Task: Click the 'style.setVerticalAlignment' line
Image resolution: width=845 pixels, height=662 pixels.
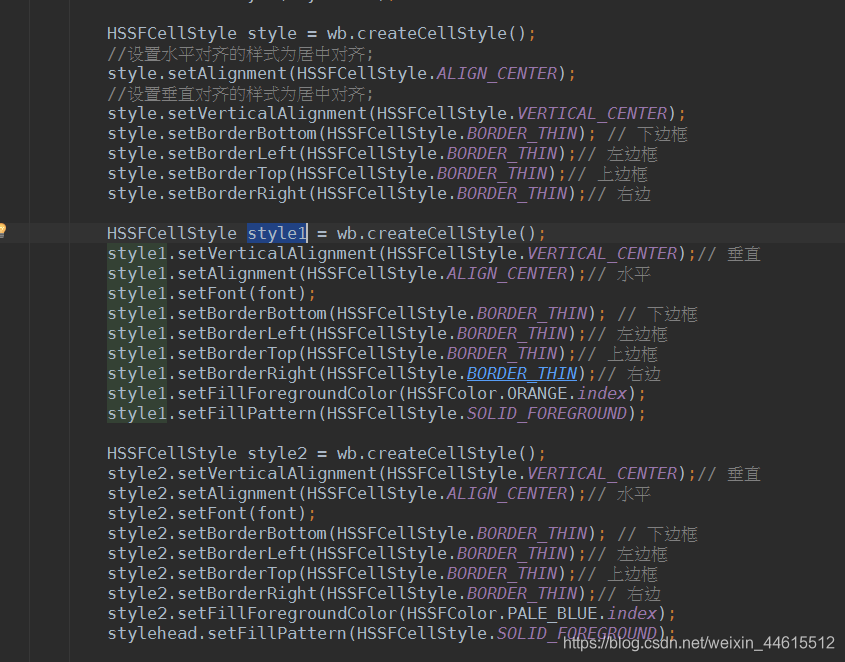Action: coord(396,113)
